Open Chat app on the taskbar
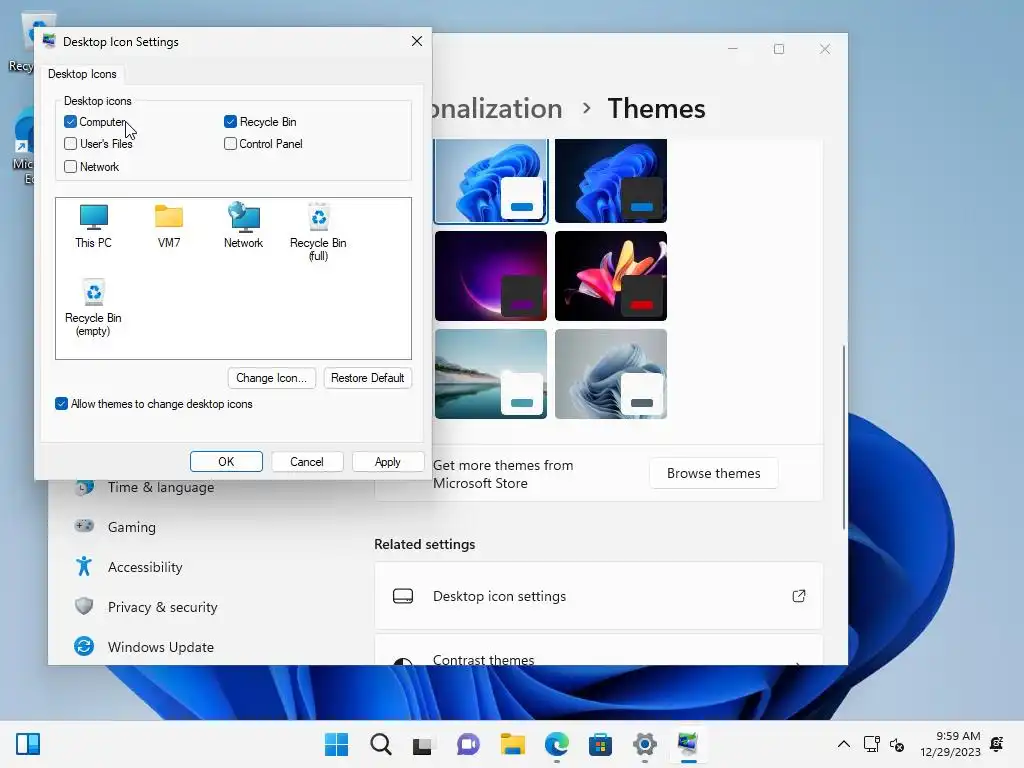This screenshot has width=1024, height=768. 468,744
